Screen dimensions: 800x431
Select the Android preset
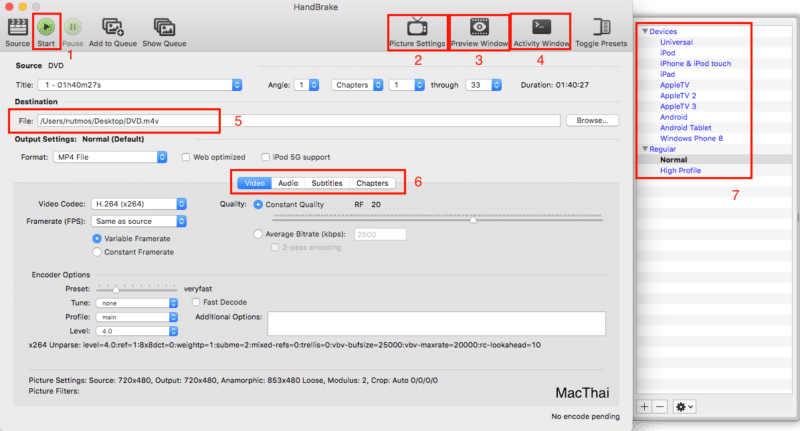[x=673, y=117]
